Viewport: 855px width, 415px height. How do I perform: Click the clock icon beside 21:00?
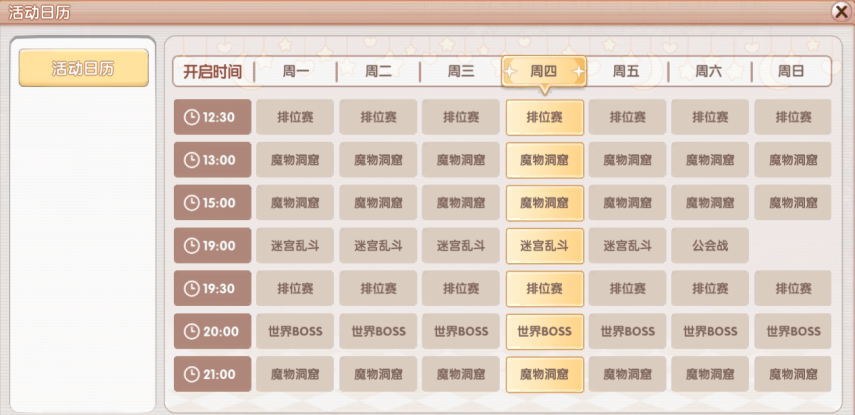coord(191,374)
